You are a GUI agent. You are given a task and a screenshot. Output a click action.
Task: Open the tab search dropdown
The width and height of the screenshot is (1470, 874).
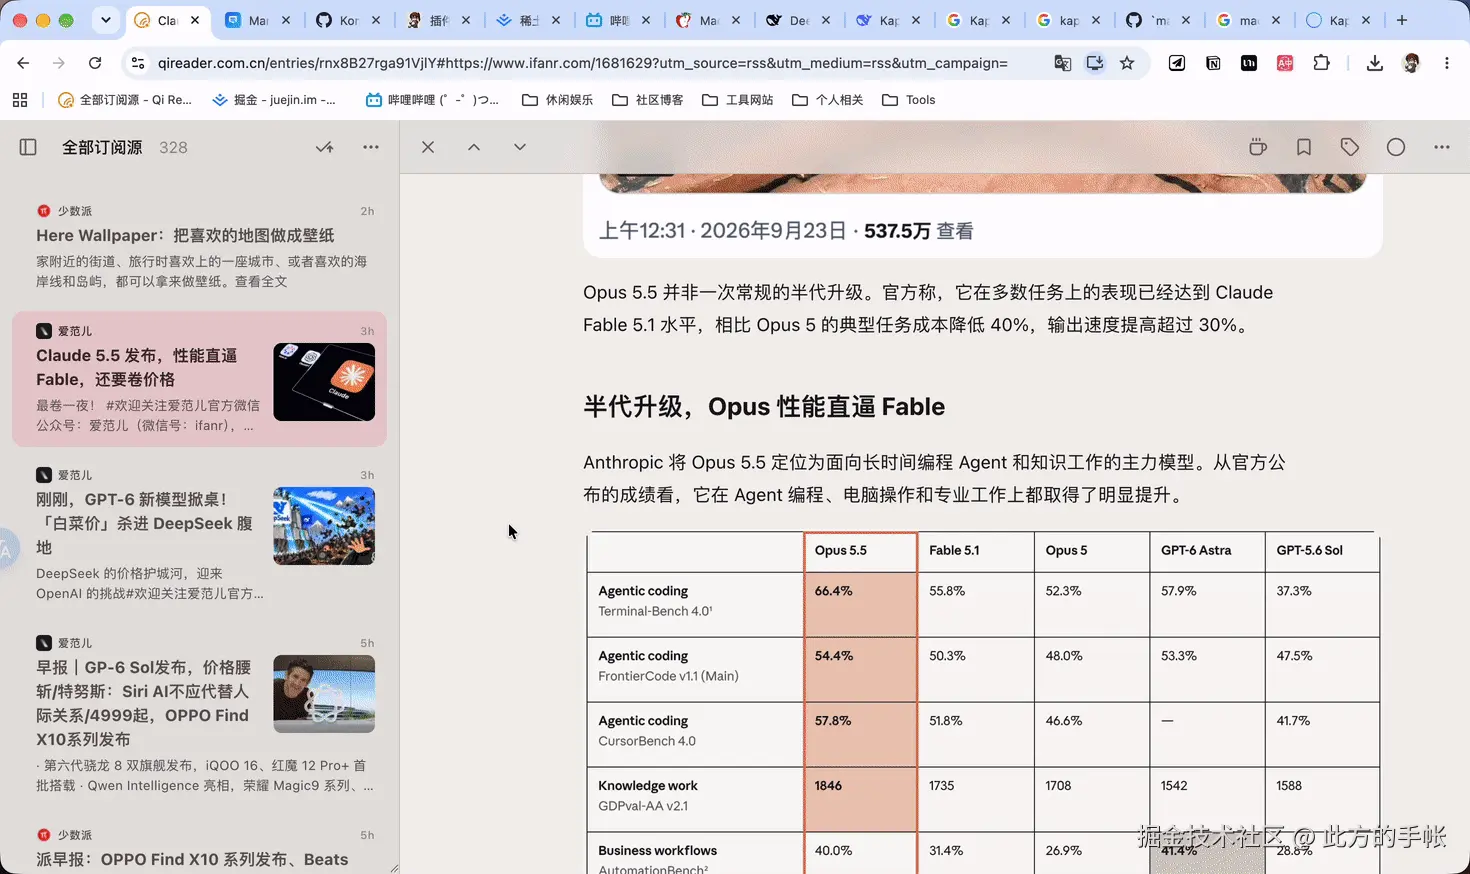coord(106,20)
